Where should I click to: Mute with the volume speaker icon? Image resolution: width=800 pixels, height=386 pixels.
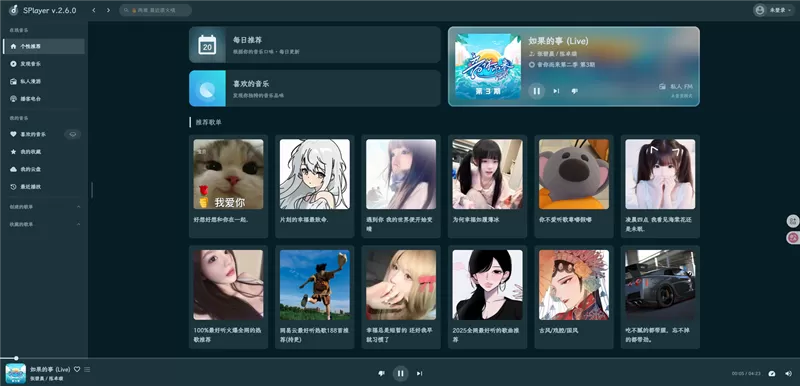coord(788,374)
